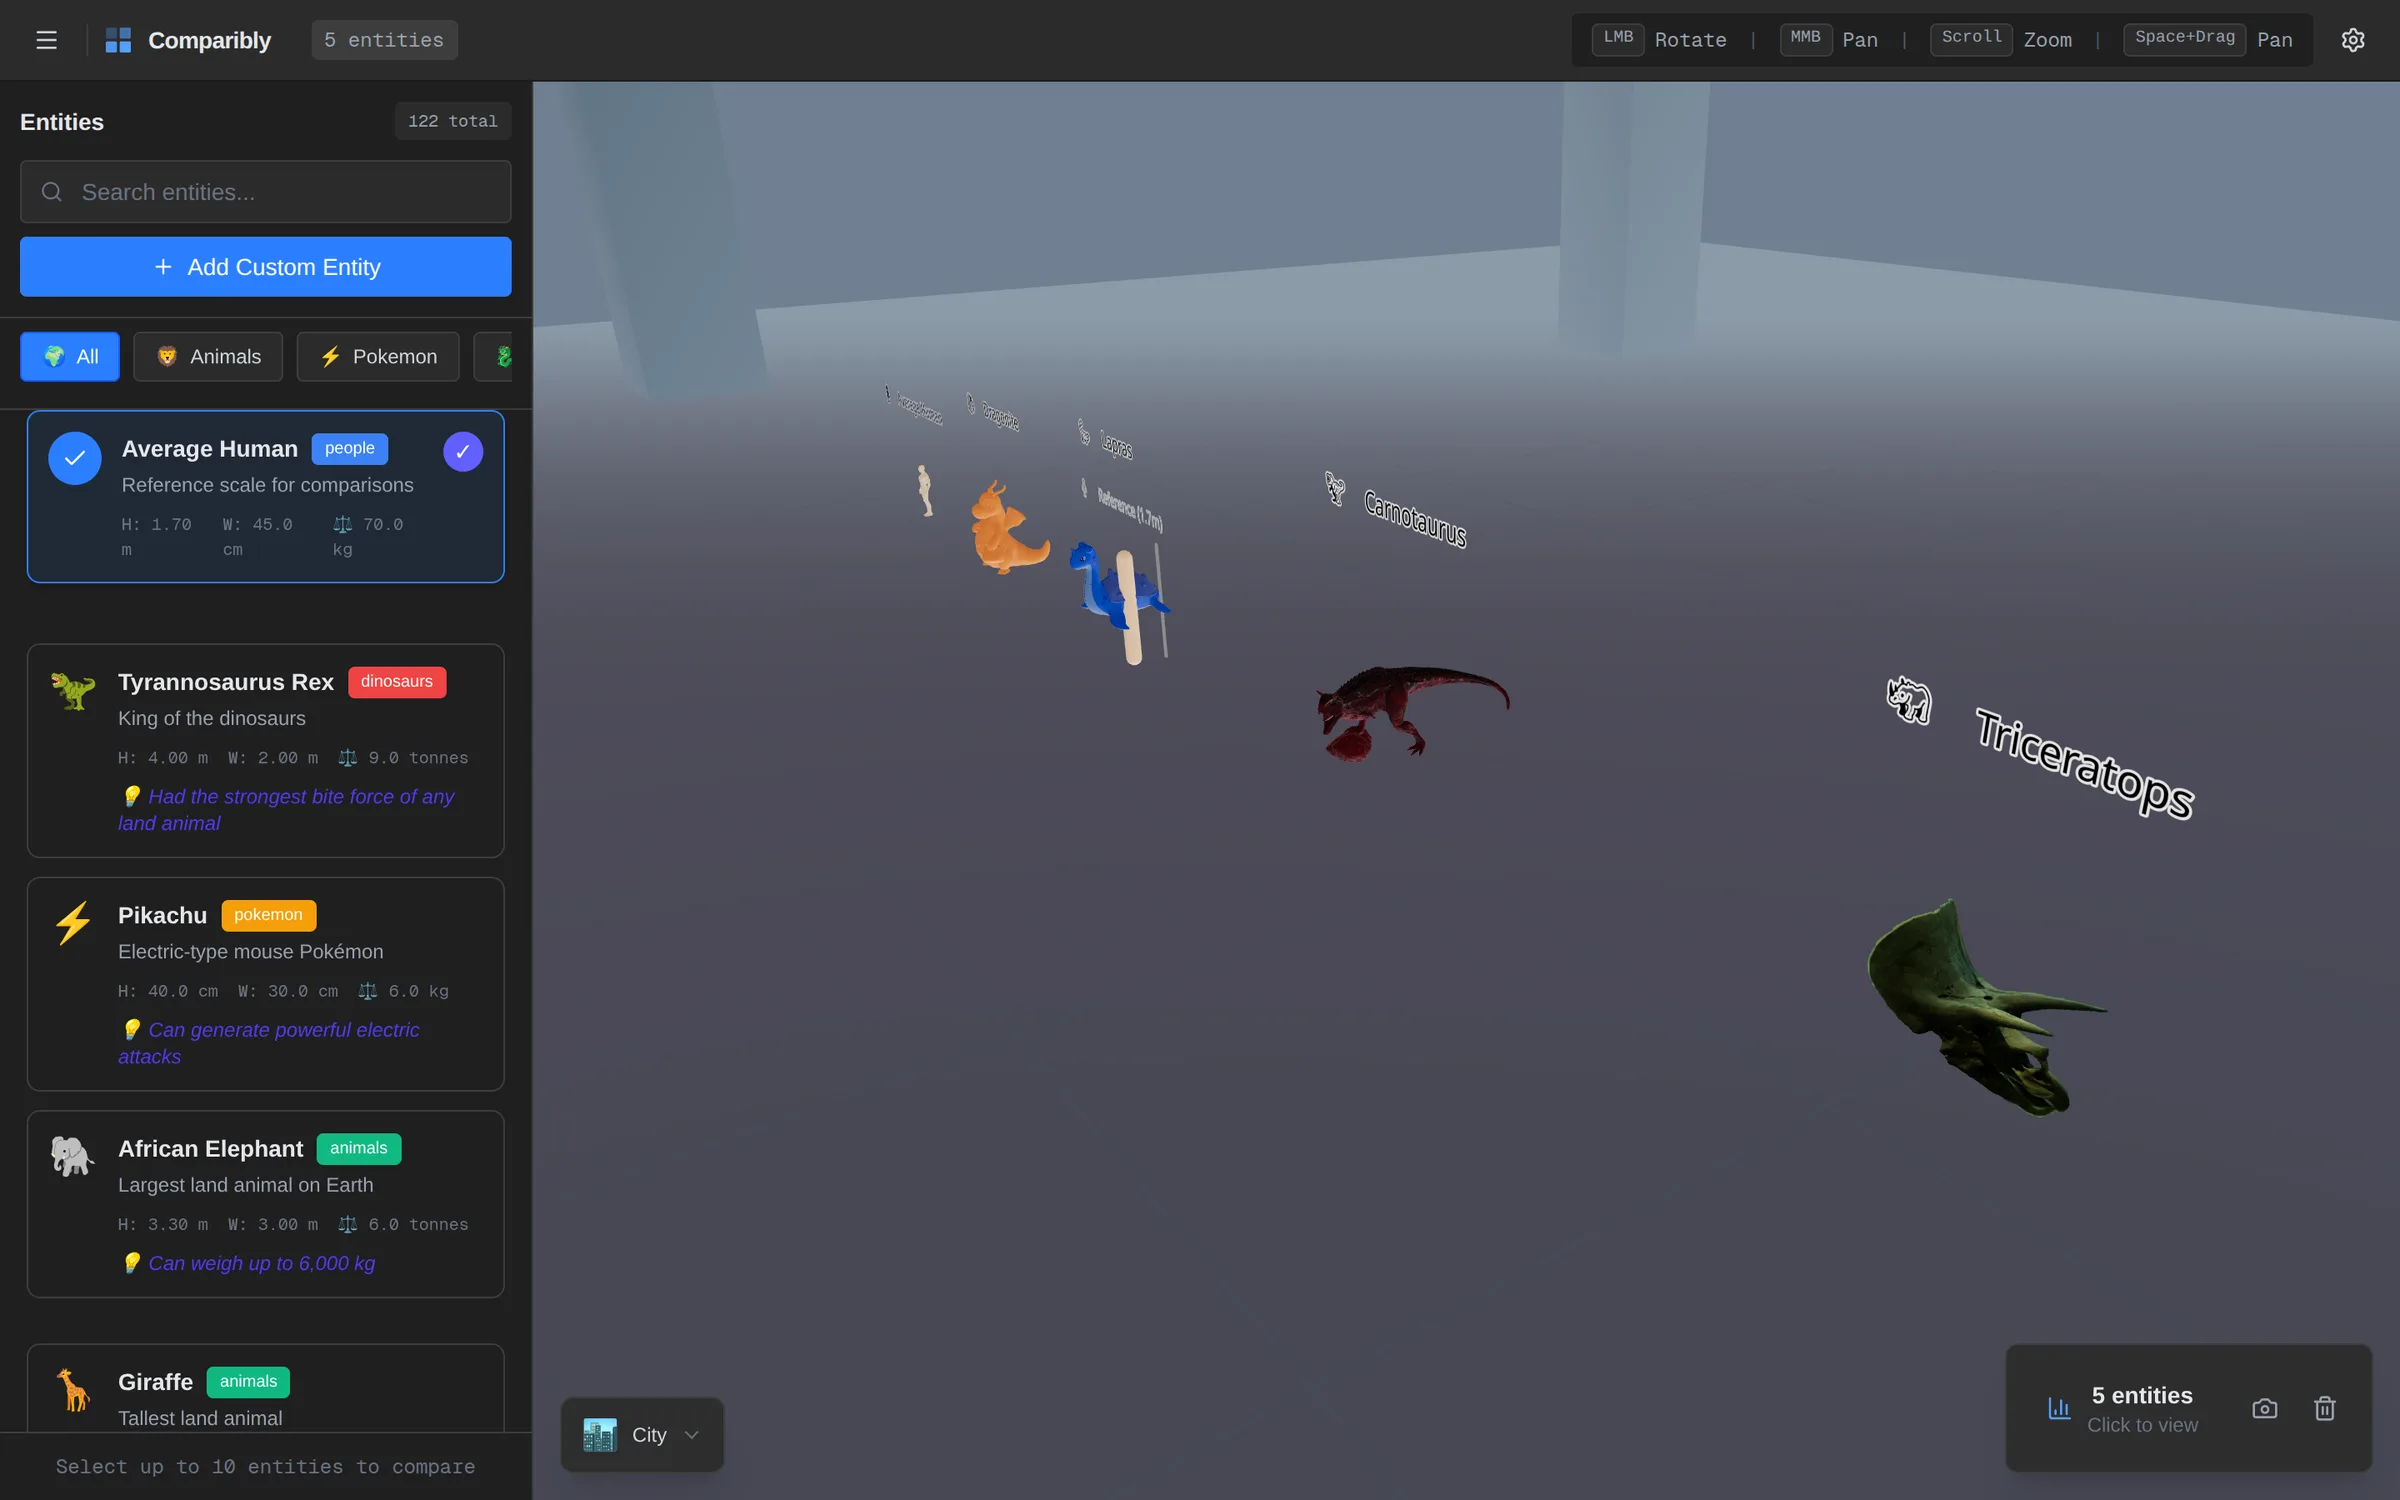
Task: Click the Carnotaurus label icon in scene
Action: [1335, 488]
